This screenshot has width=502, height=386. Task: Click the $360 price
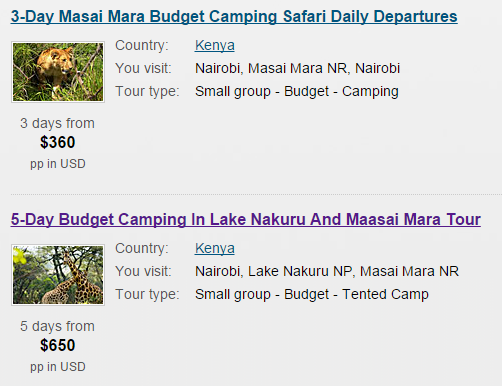coord(58,142)
